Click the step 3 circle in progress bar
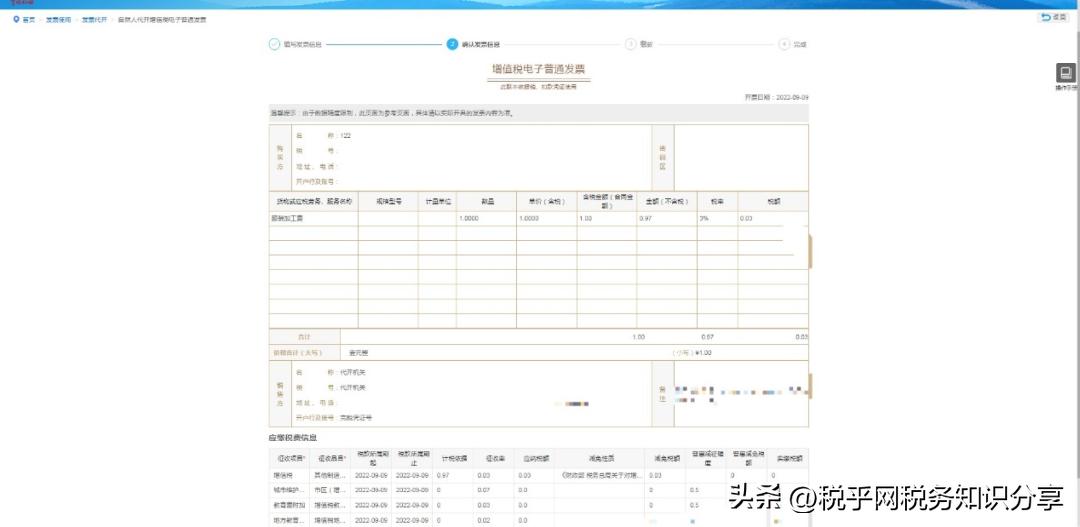This screenshot has height=527, width=1080. click(630, 44)
